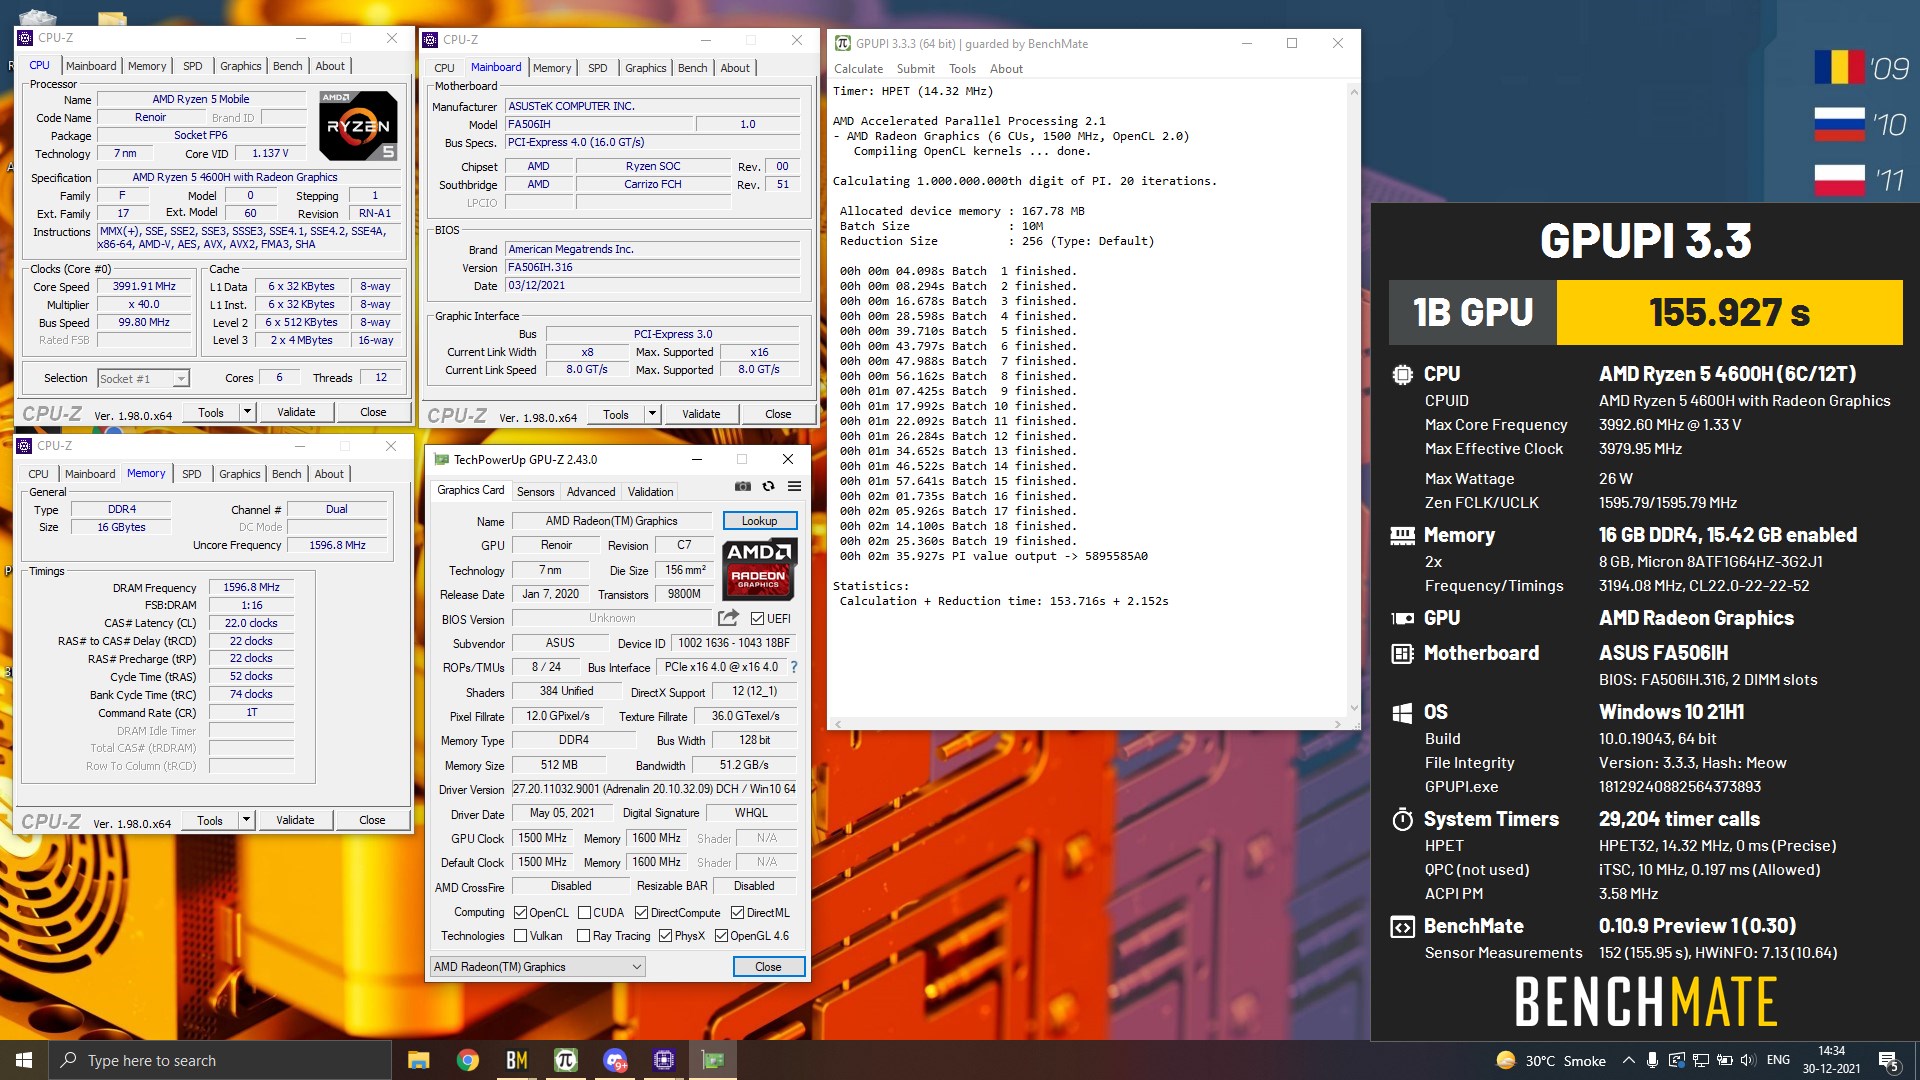Open the Socket #1 selection dropdown
1920x1080 pixels.
pyautogui.click(x=143, y=379)
